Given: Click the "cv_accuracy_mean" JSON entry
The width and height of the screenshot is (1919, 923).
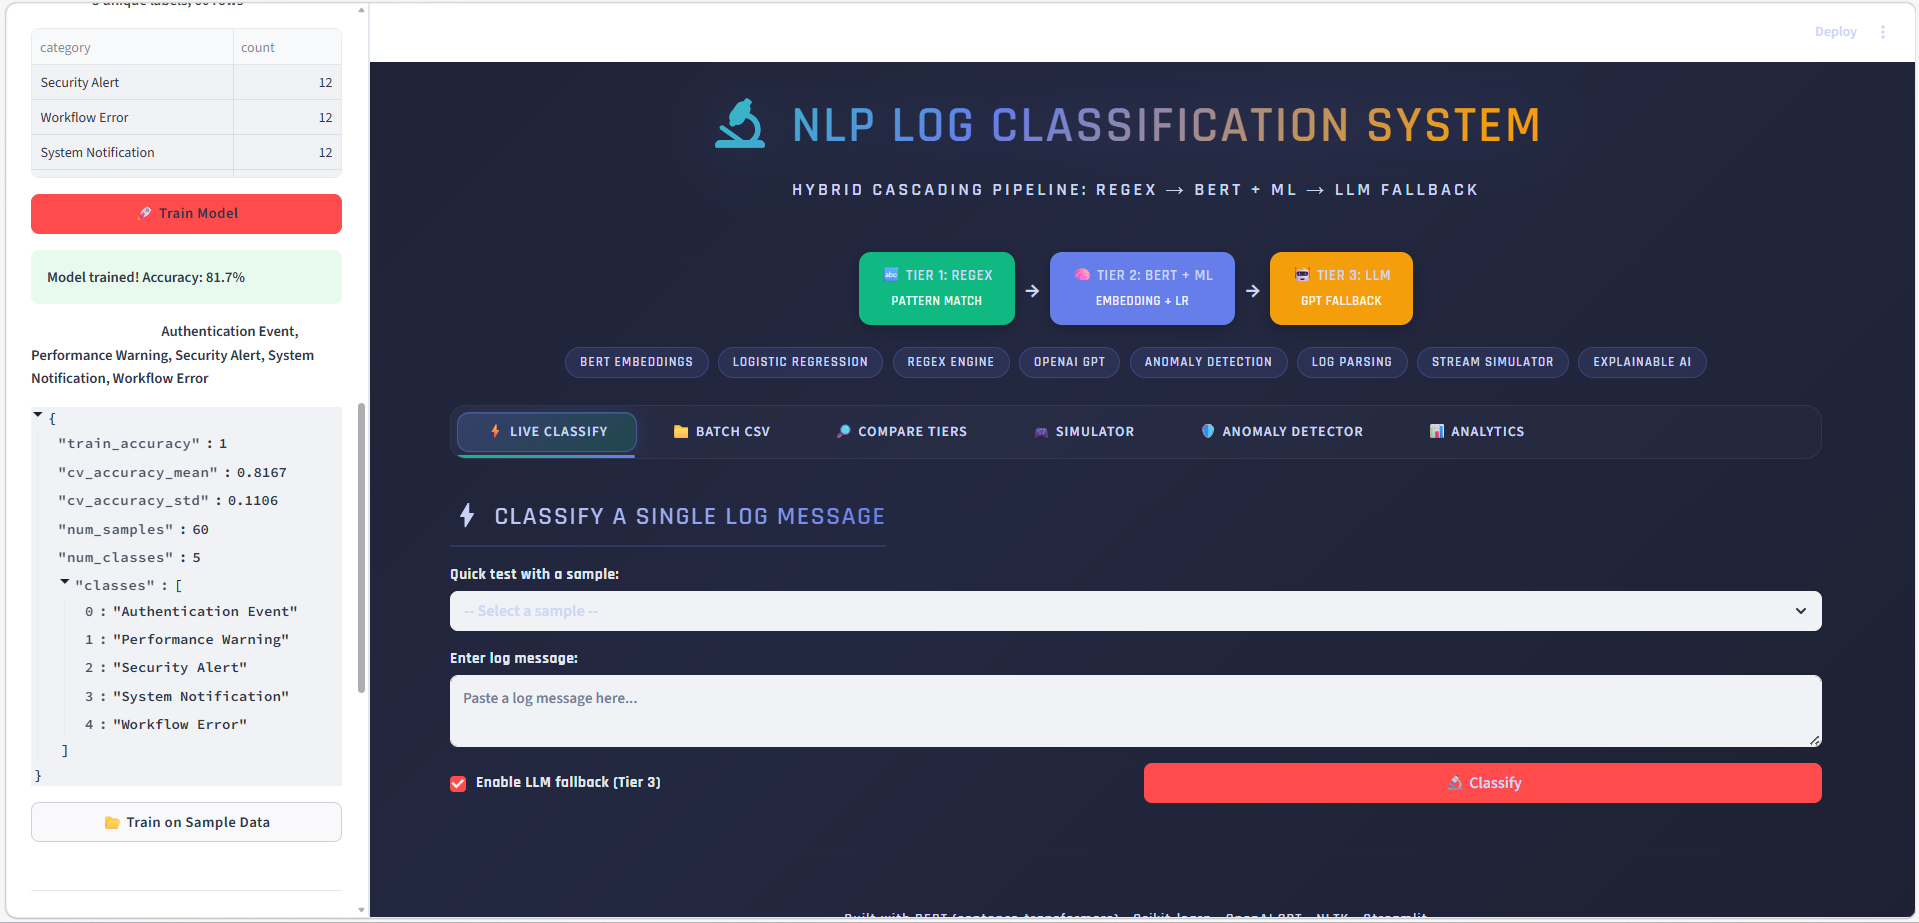Looking at the screenshot, I should coord(172,473).
